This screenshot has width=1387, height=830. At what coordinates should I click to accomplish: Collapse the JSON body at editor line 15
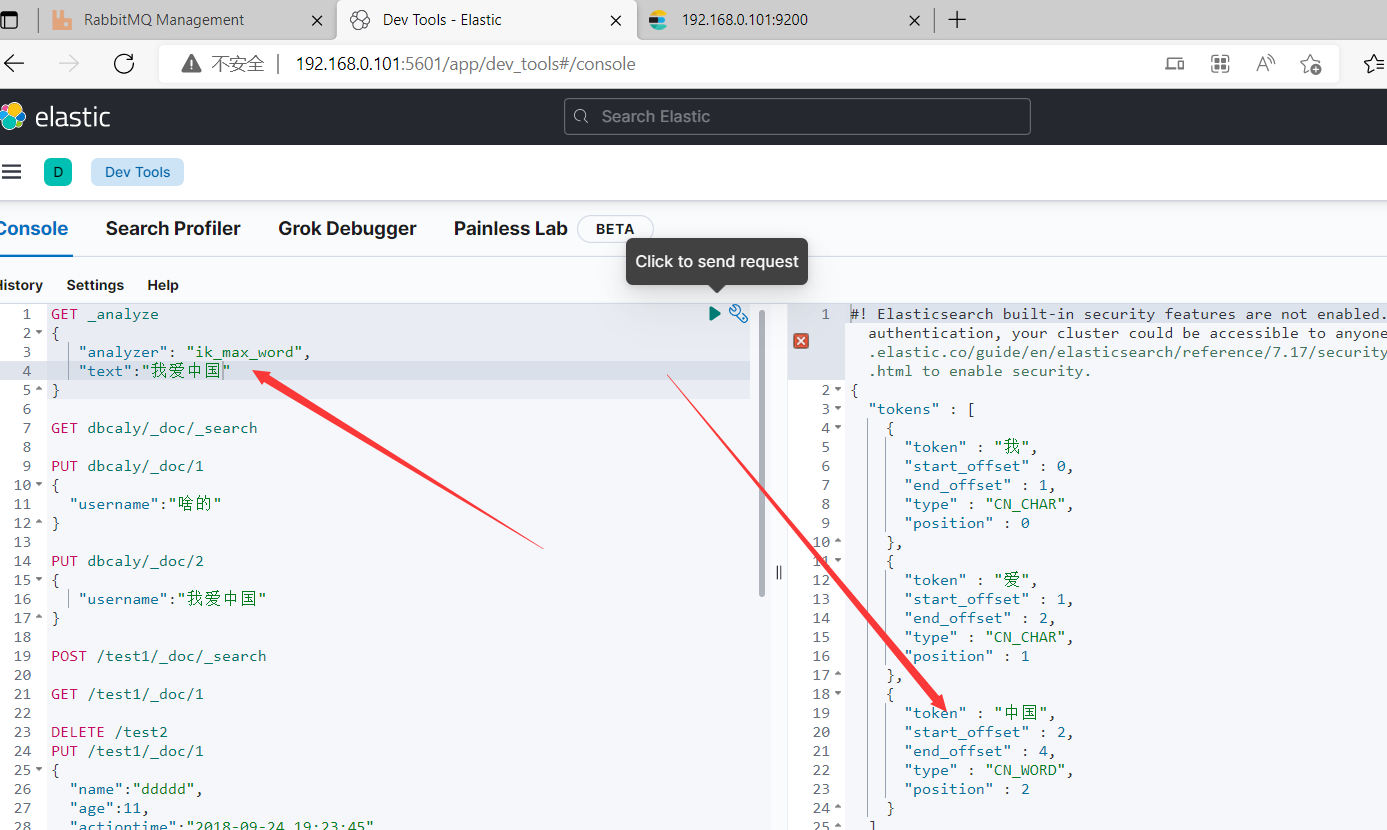pyautogui.click(x=39, y=580)
